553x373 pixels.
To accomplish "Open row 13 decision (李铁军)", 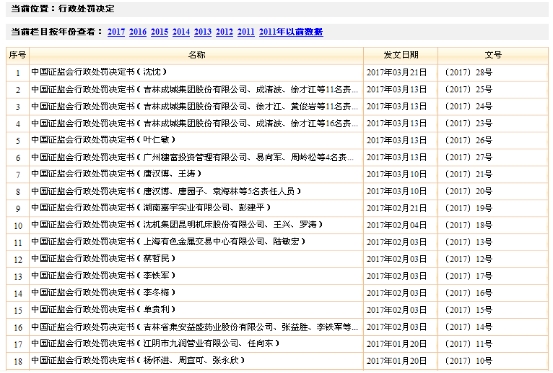I will point(103,275).
